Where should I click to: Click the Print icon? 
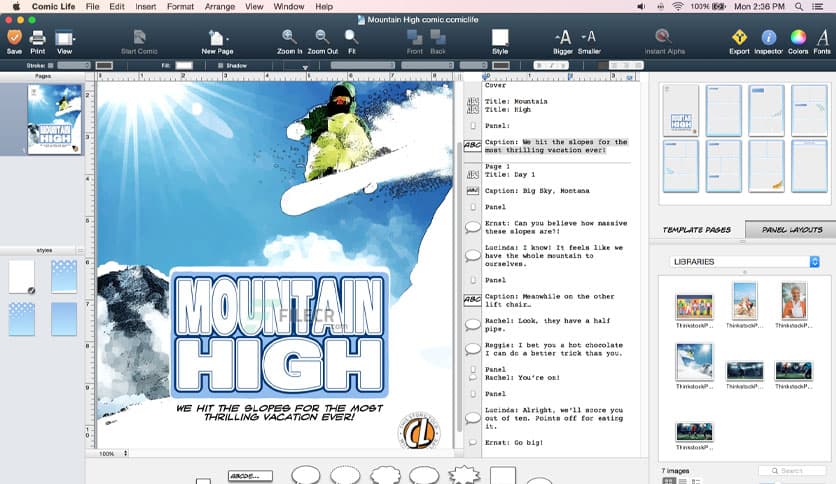(x=38, y=38)
